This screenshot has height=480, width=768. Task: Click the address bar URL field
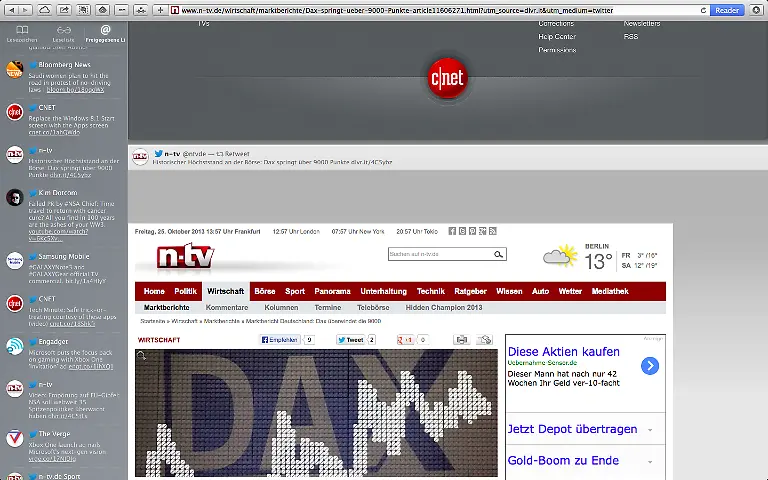coord(438,10)
